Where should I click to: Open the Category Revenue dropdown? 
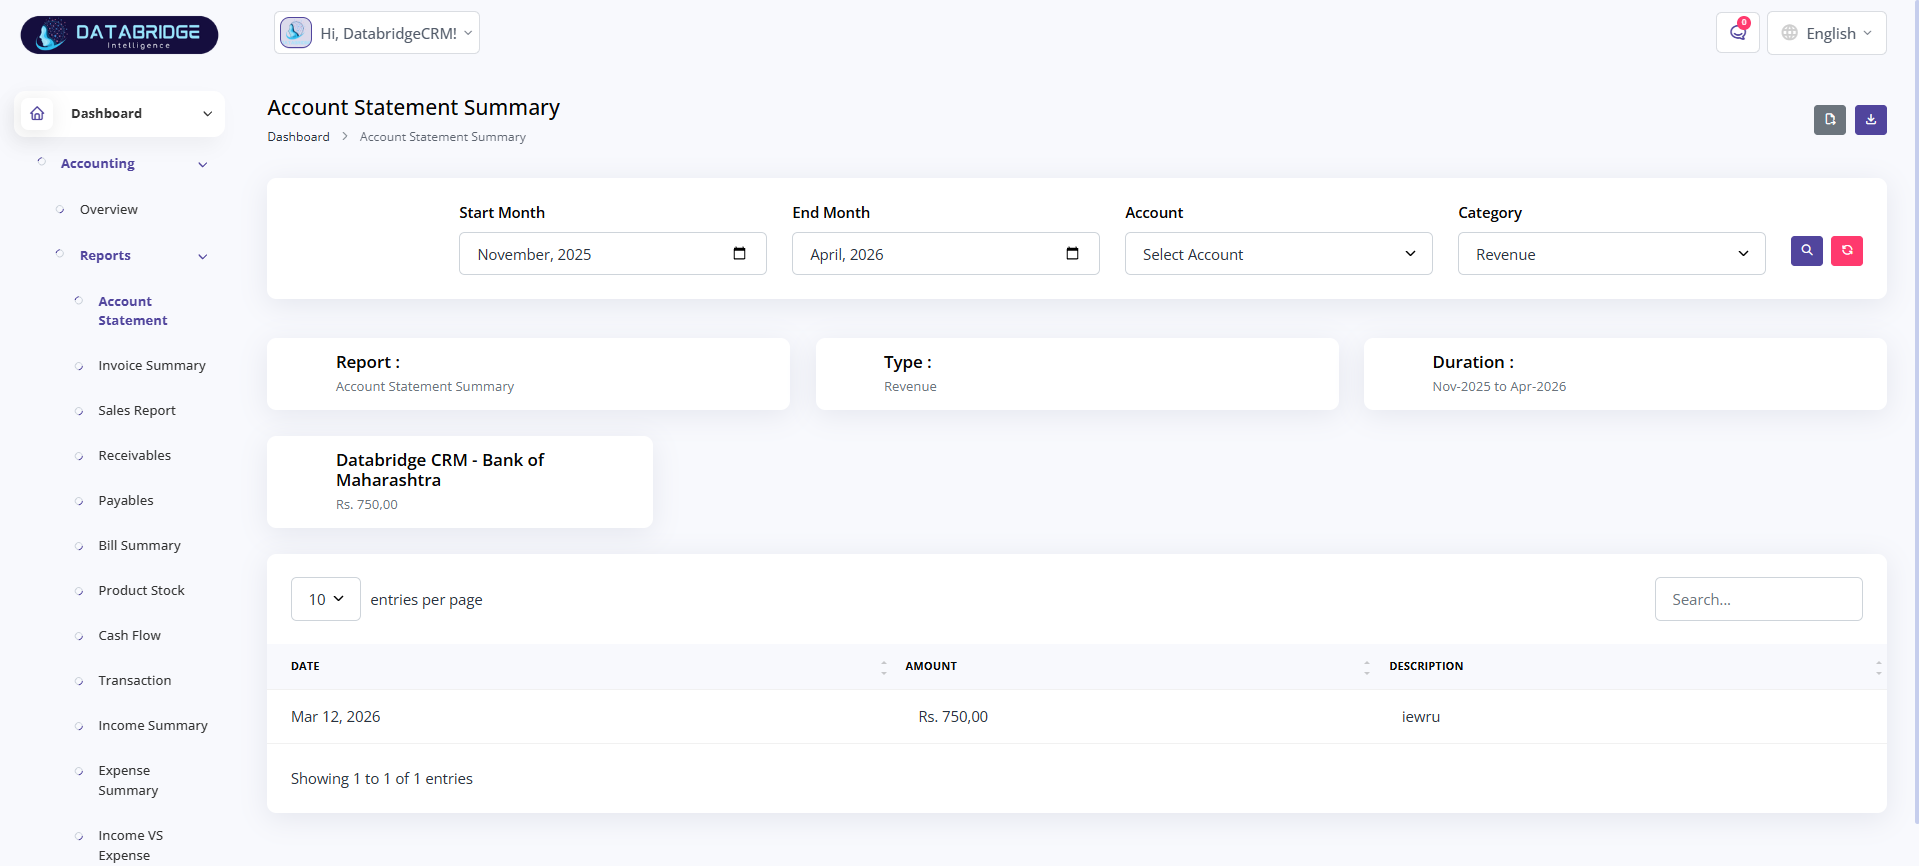tap(1612, 254)
